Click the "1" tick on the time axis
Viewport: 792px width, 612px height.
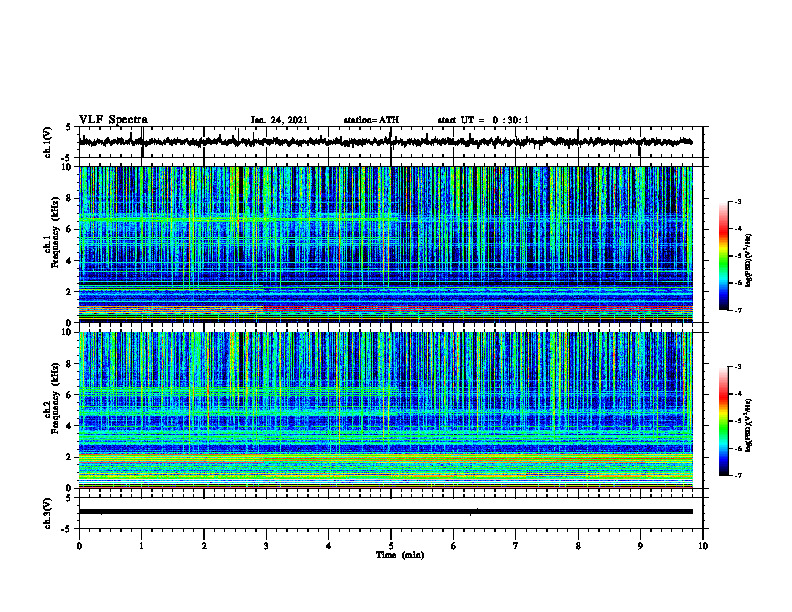click(x=141, y=546)
